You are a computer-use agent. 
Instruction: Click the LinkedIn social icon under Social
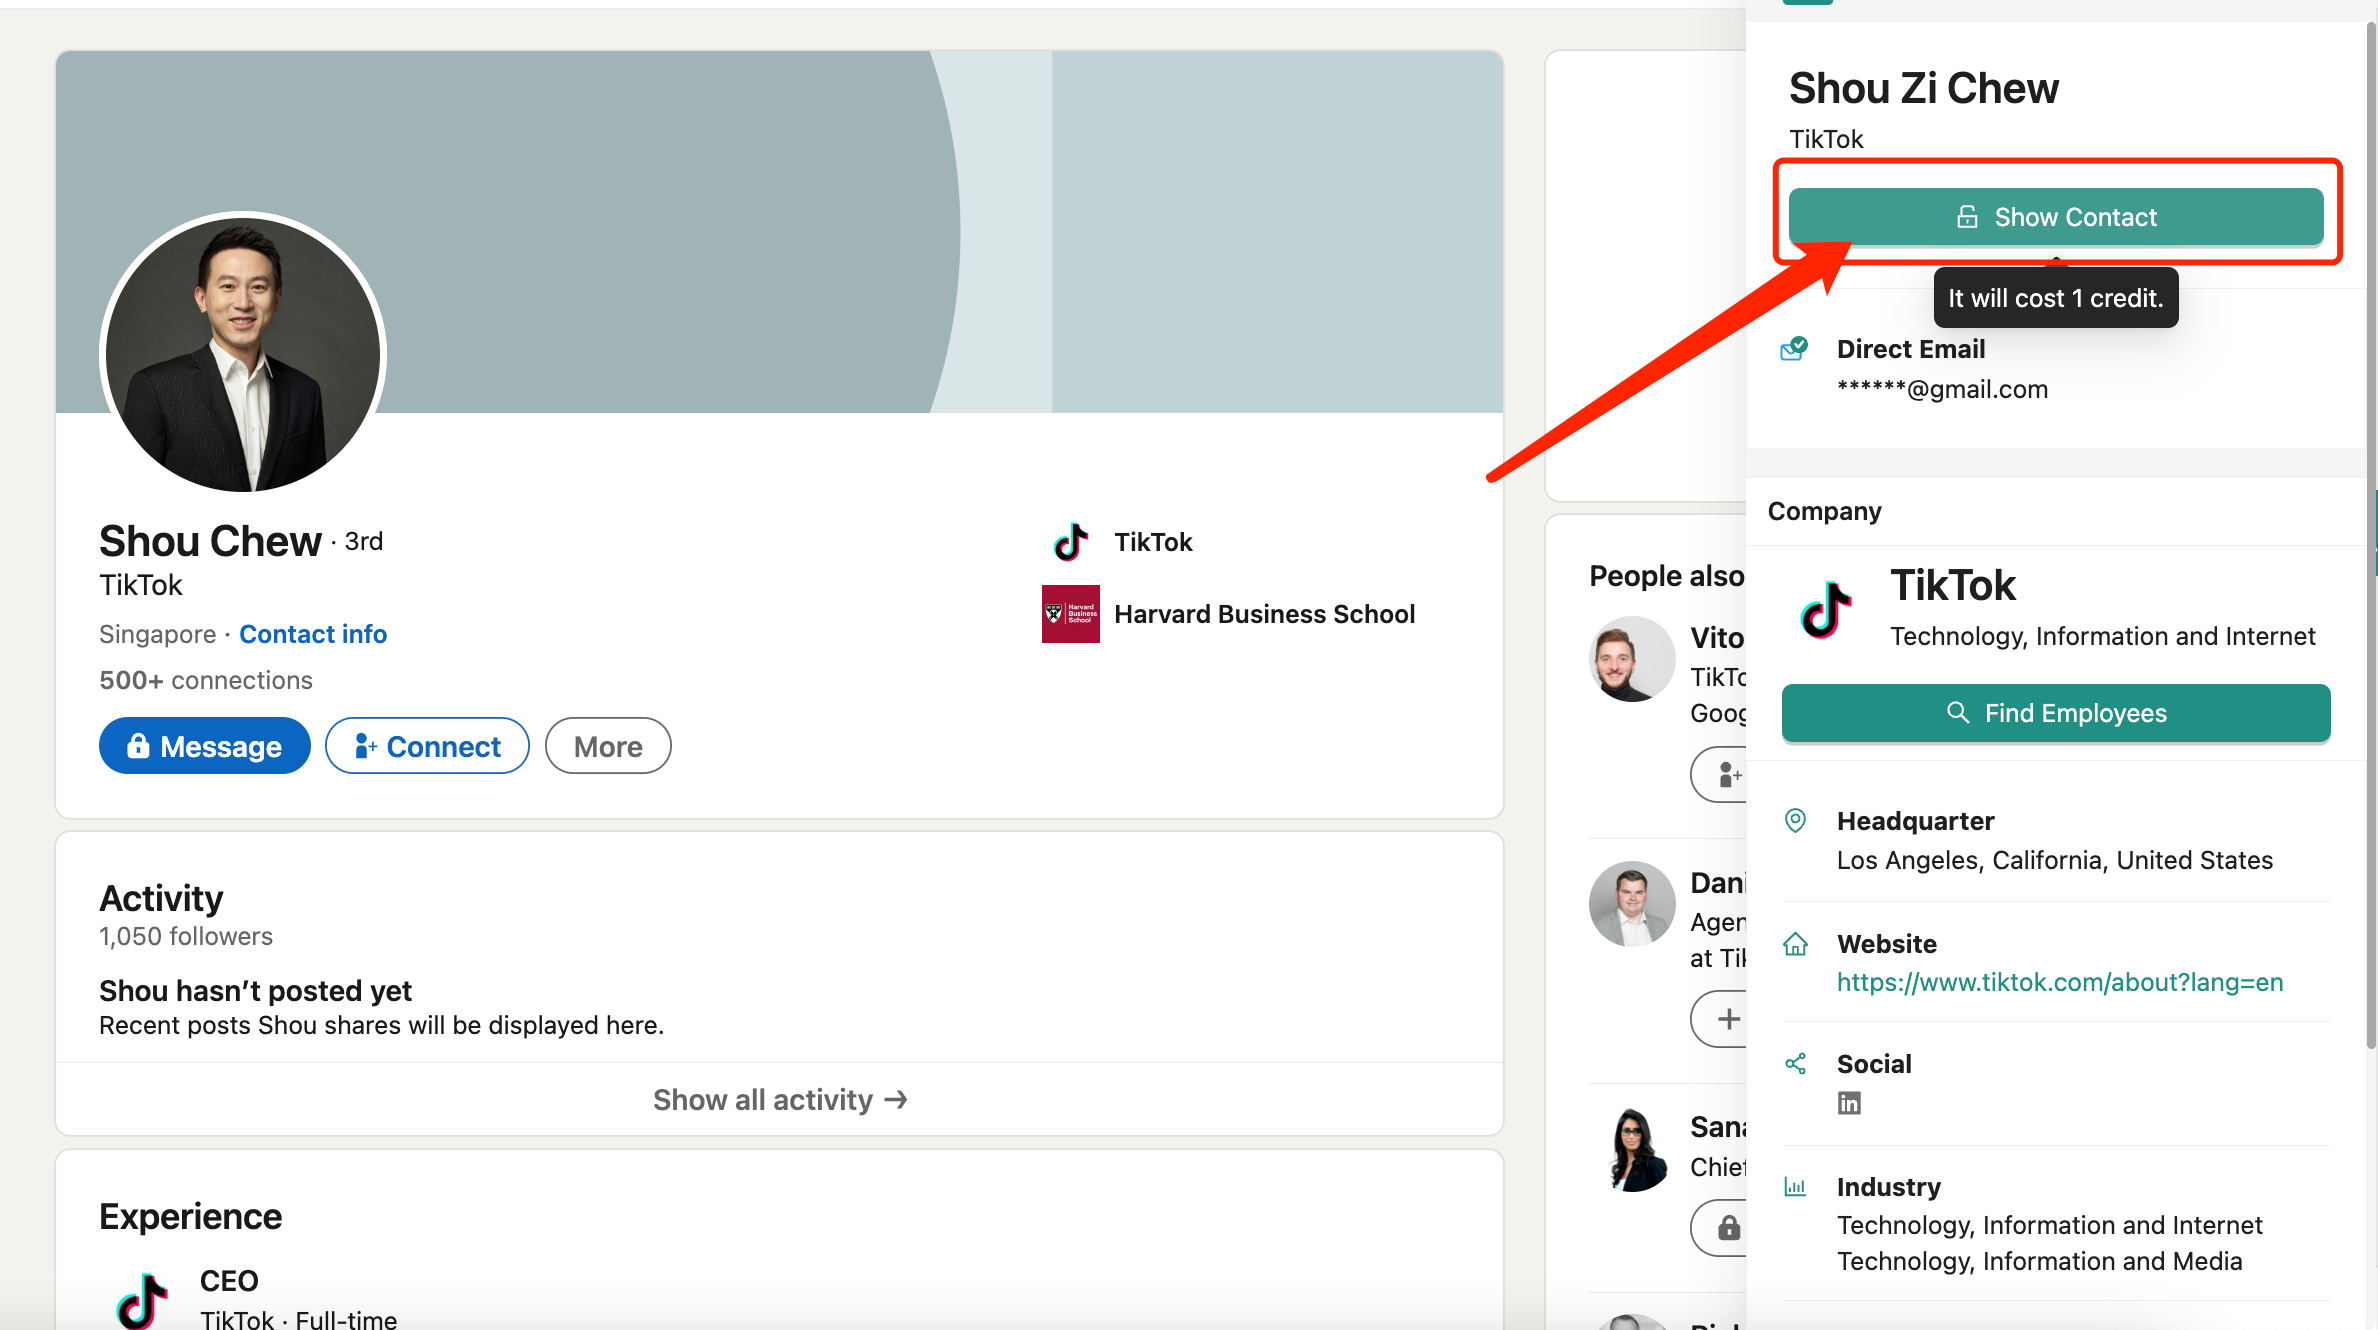1849,1103
